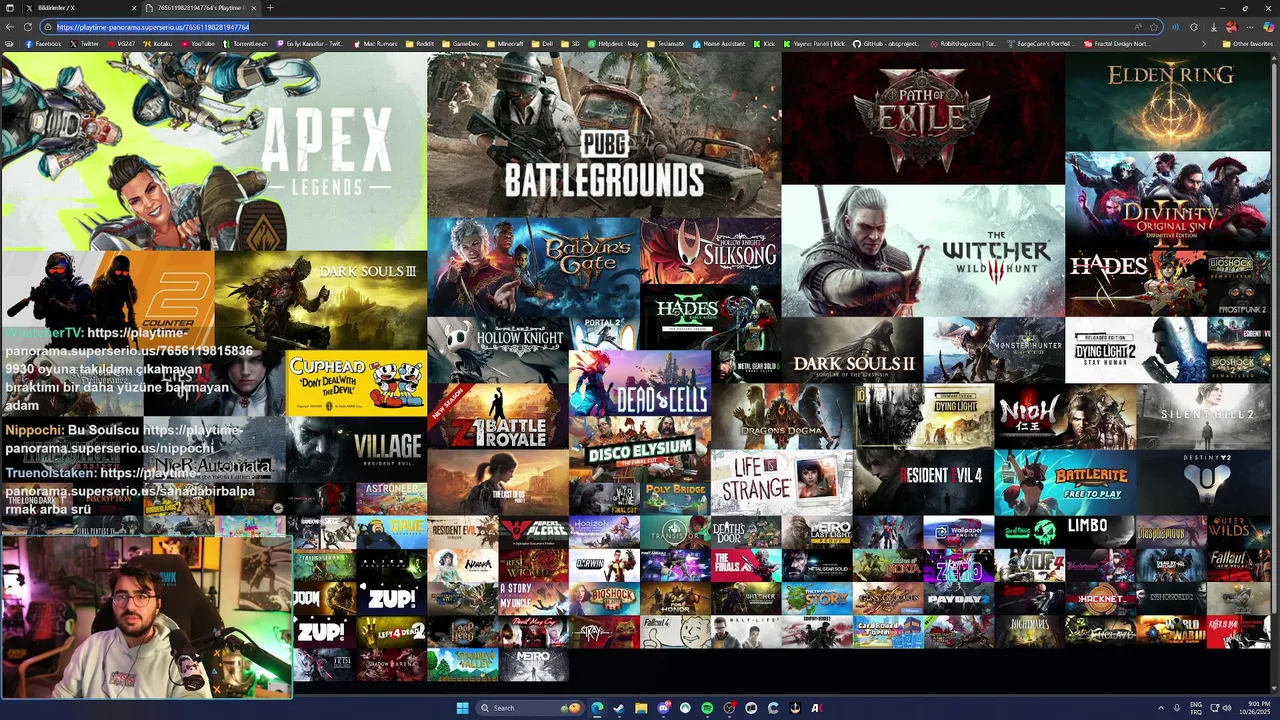The height and width of the screenshot is (720, 1280).
Task: Select the Life is Strange tile
Action: (782, 482)
